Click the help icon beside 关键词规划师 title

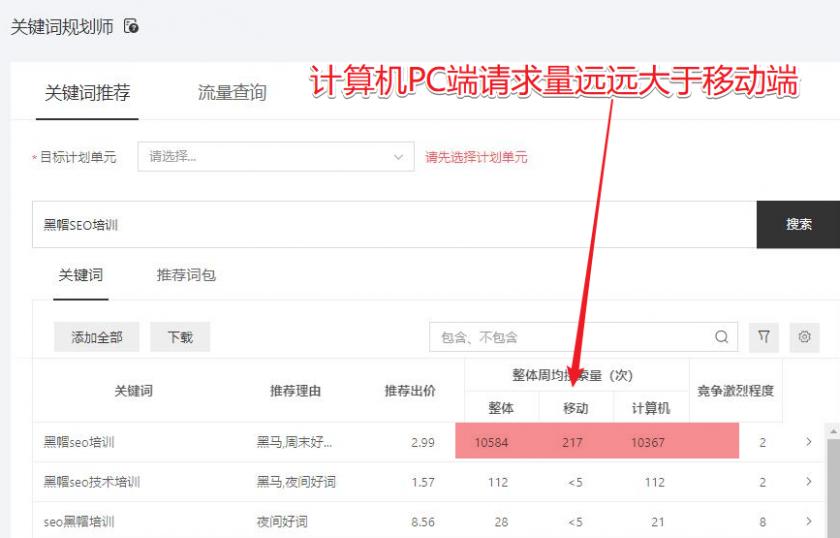pyautogui.click(x=131, y=27)
